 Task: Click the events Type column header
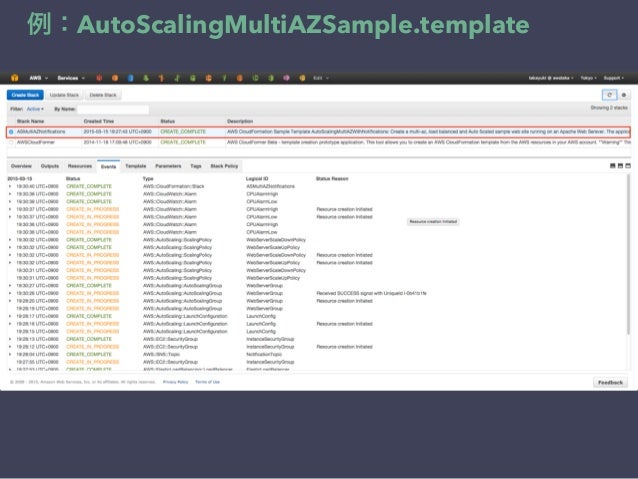tap(148, 179)
